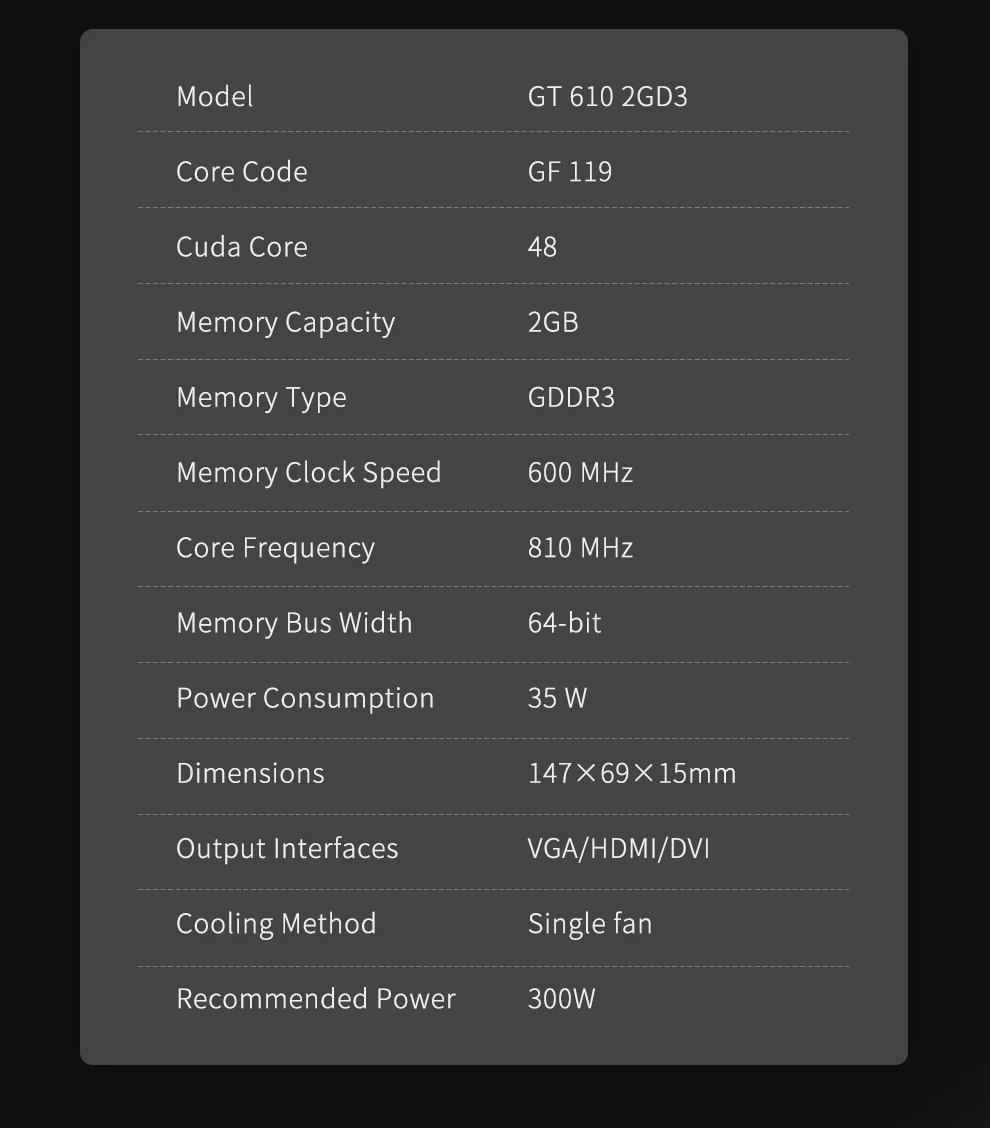Select the 64-bit value

pos(564,623)
